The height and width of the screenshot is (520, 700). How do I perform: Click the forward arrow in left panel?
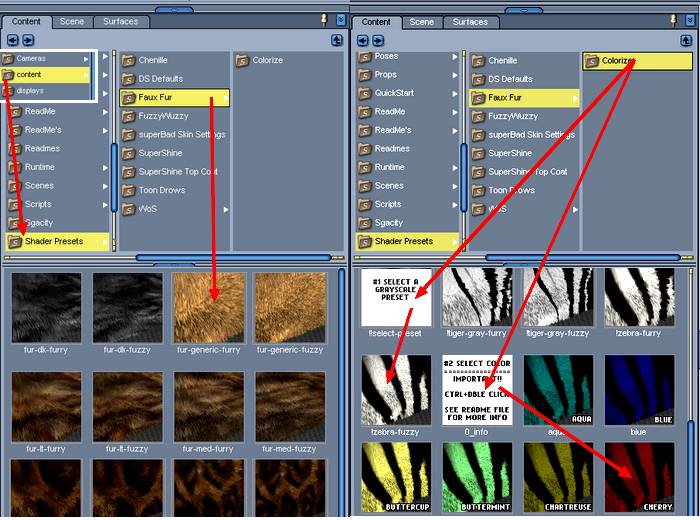pos(28,40)
